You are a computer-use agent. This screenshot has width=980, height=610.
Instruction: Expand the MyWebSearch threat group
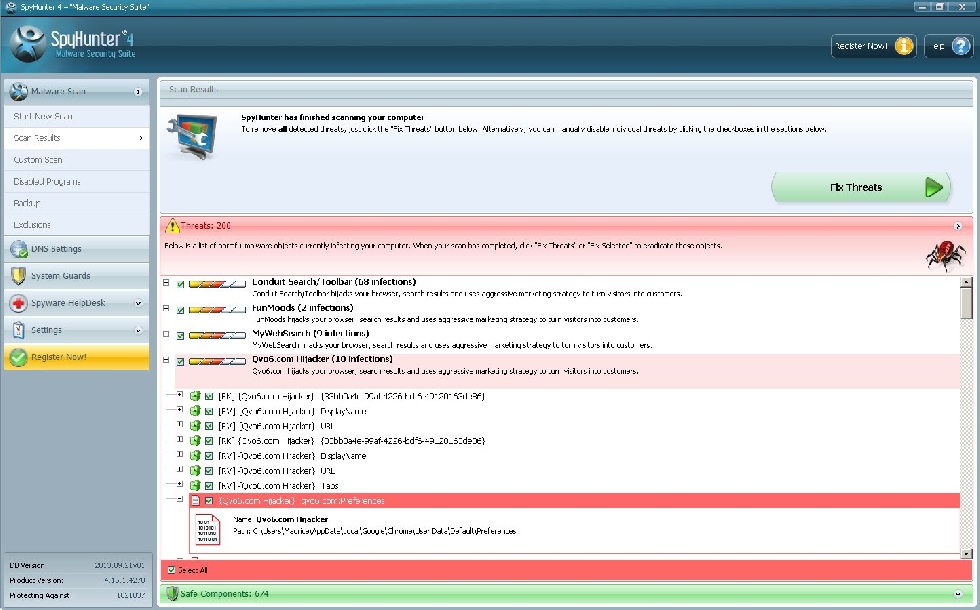[x=166, y=334]
